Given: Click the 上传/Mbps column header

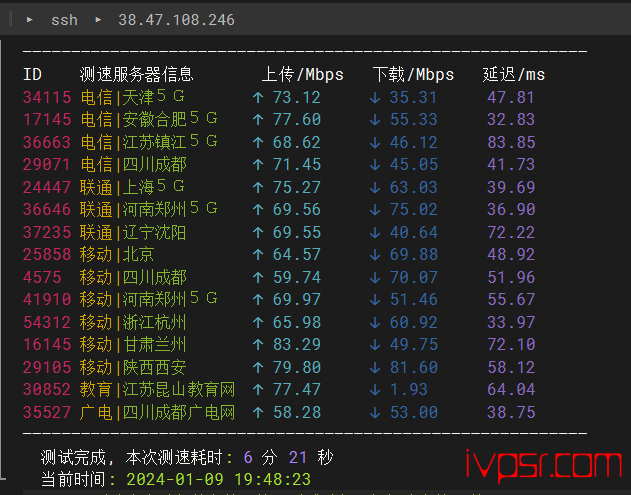Looking at the screenshot, I should point(302,74).
